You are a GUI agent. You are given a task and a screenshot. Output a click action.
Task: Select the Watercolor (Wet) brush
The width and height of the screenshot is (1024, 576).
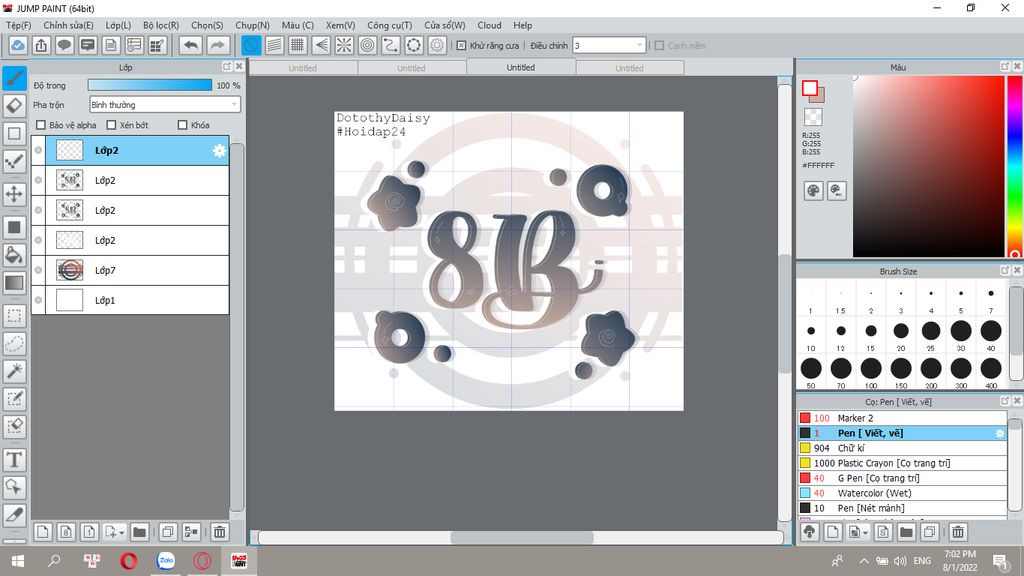click(x=902, y=493)
